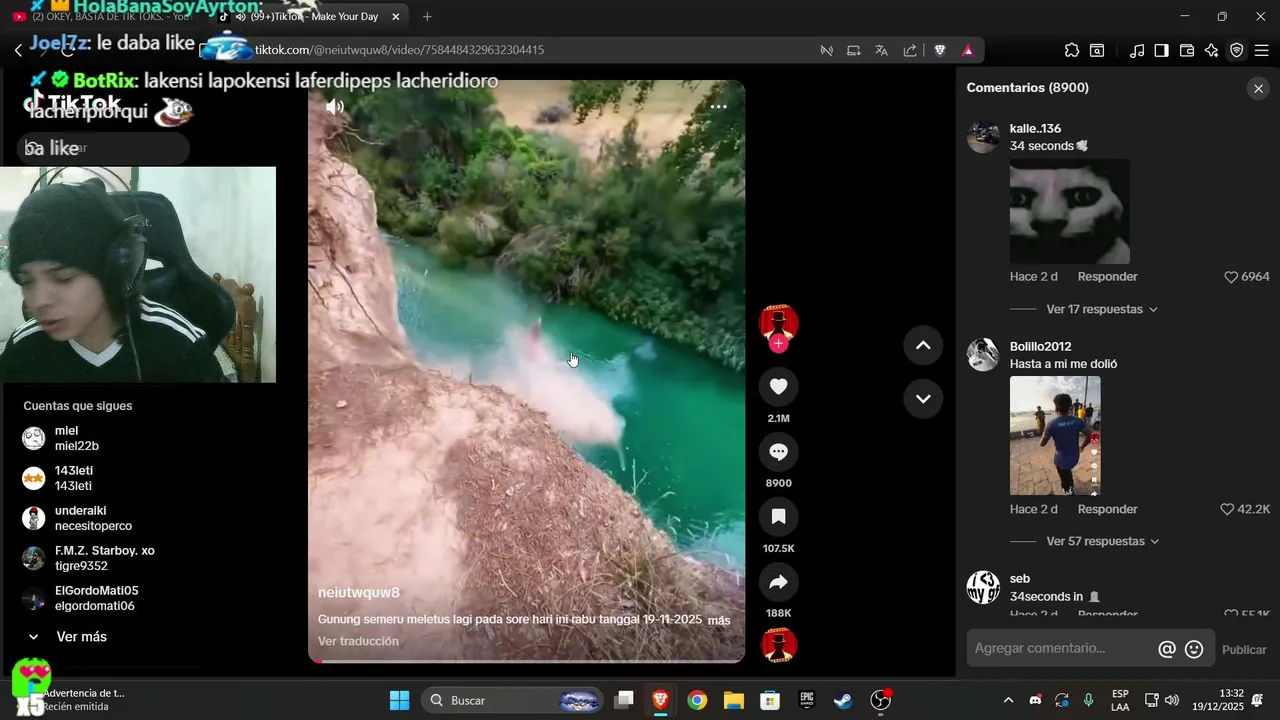Like Bolillo2012's comment heart
1280x720 pixels.
(x=1227, y=509)
